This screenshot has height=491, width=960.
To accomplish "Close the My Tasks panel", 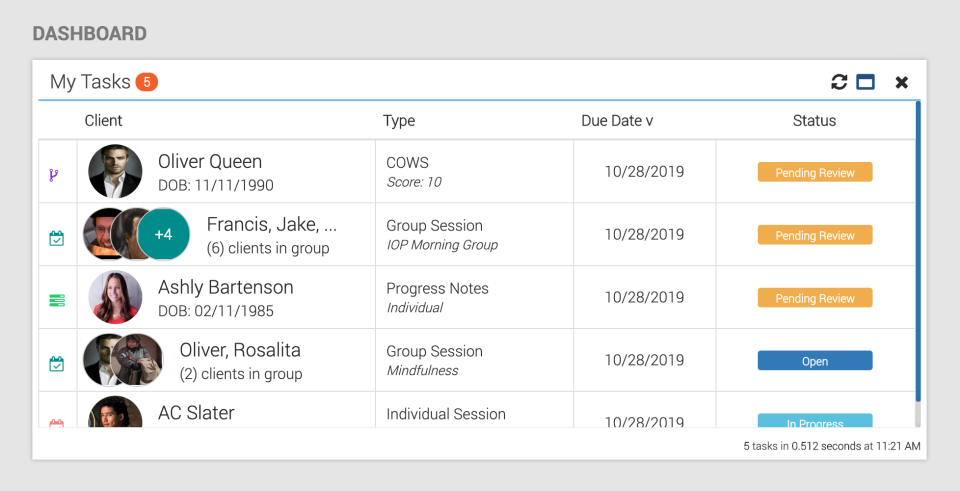I will (902, 82).
